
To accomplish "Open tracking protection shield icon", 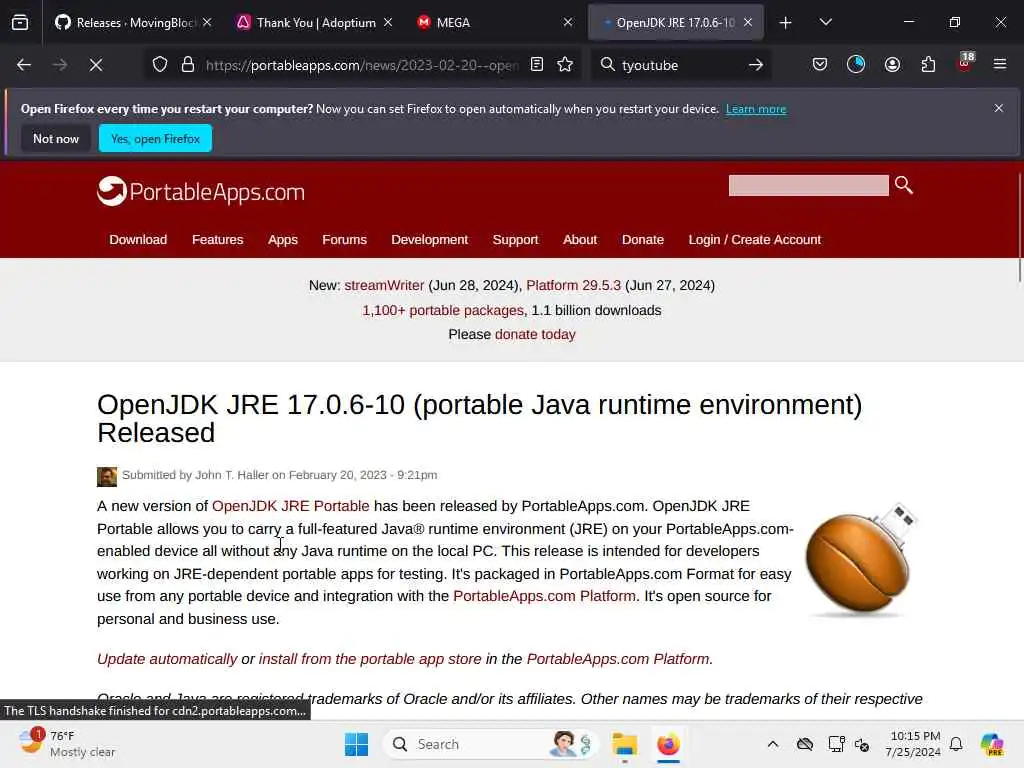I will coord(160,65).
